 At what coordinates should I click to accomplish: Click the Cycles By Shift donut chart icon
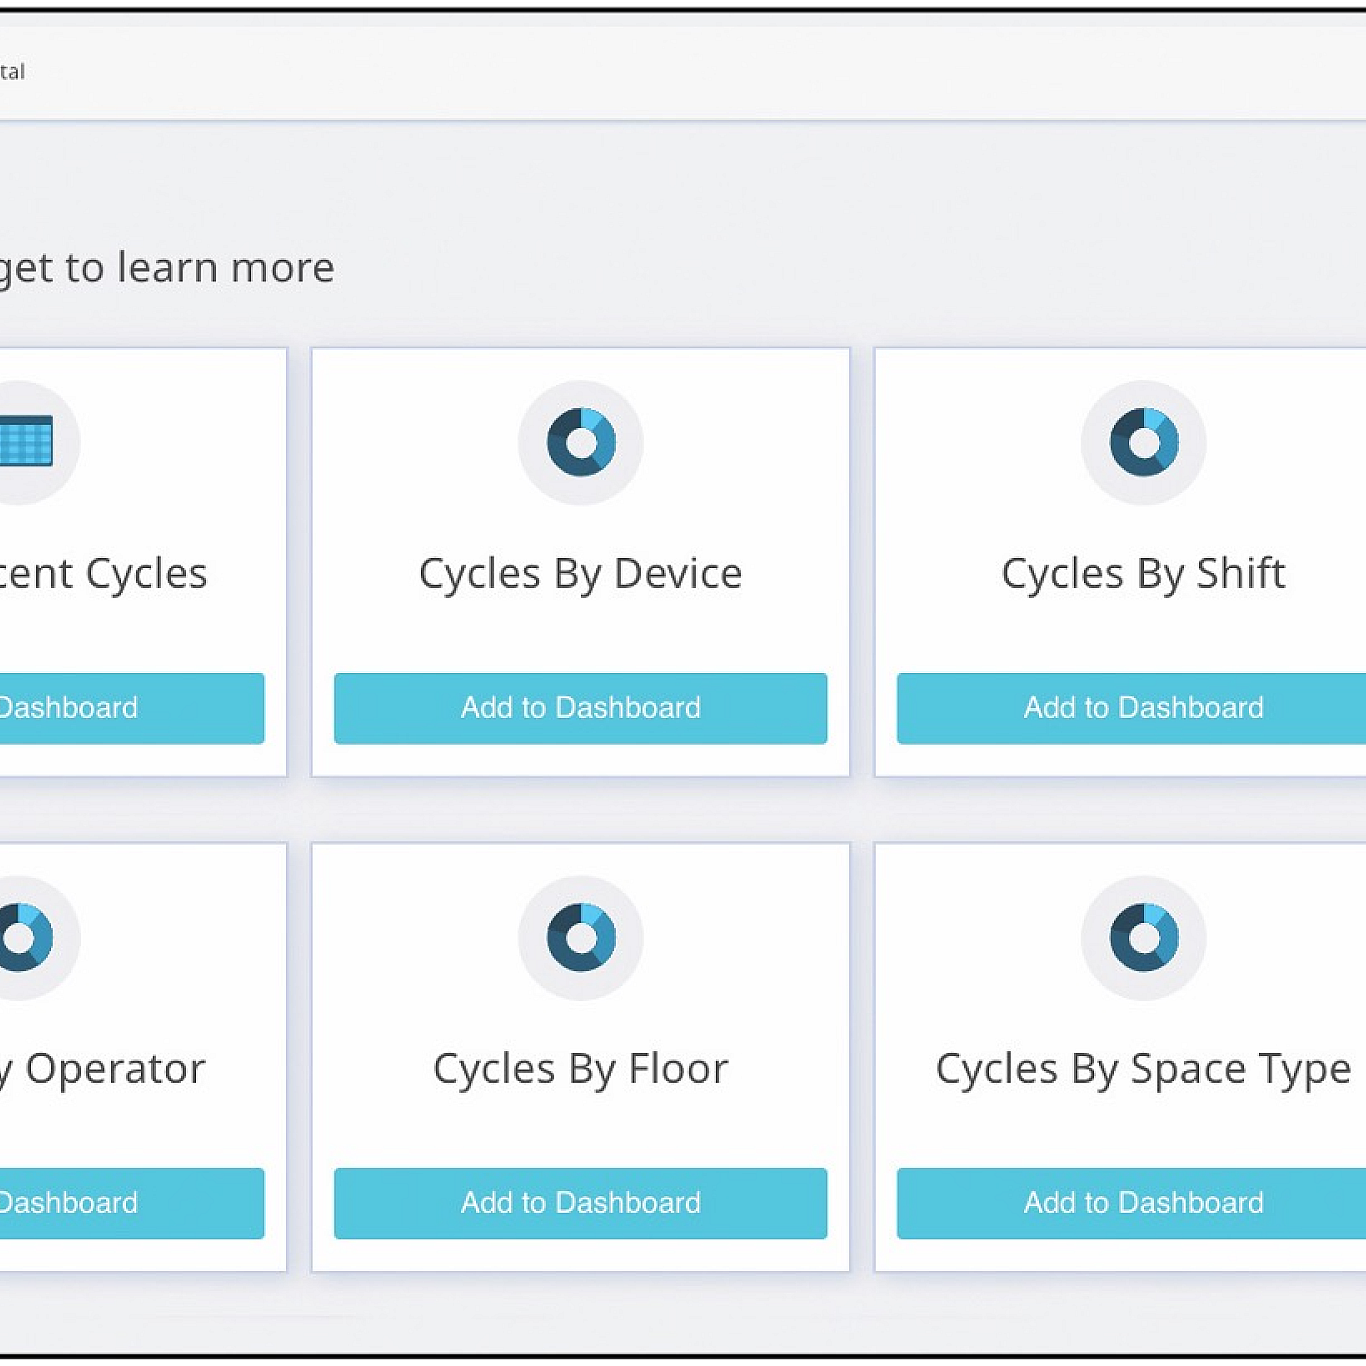[x=1143, y=442]
